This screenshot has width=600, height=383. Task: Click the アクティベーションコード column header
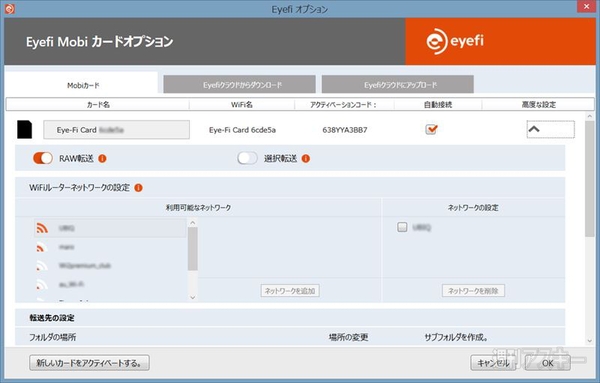pyautogui.click(x=344, y=104)
